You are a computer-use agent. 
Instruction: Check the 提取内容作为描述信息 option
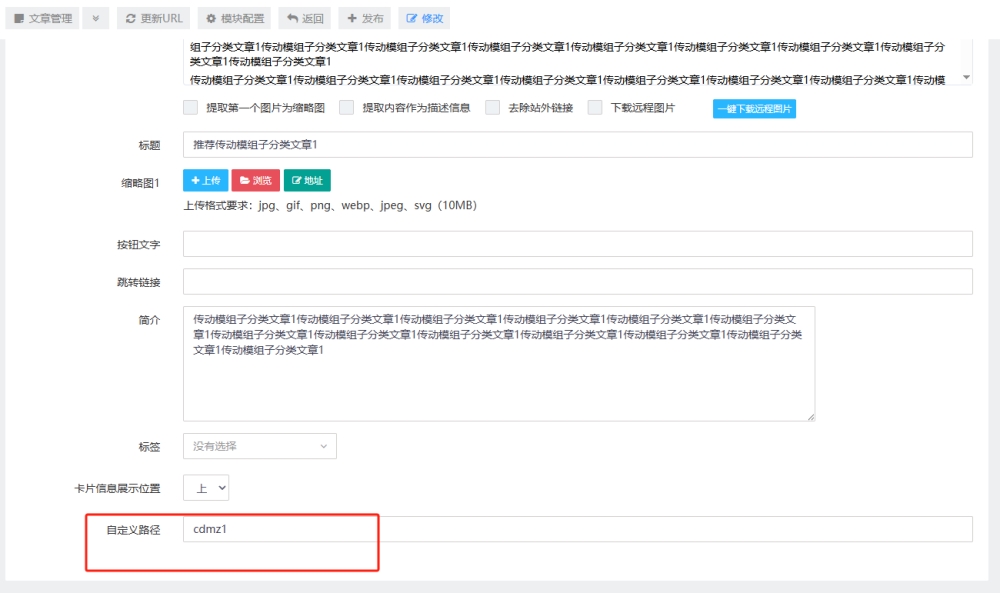pyautogui.click(x=346, y=107)
